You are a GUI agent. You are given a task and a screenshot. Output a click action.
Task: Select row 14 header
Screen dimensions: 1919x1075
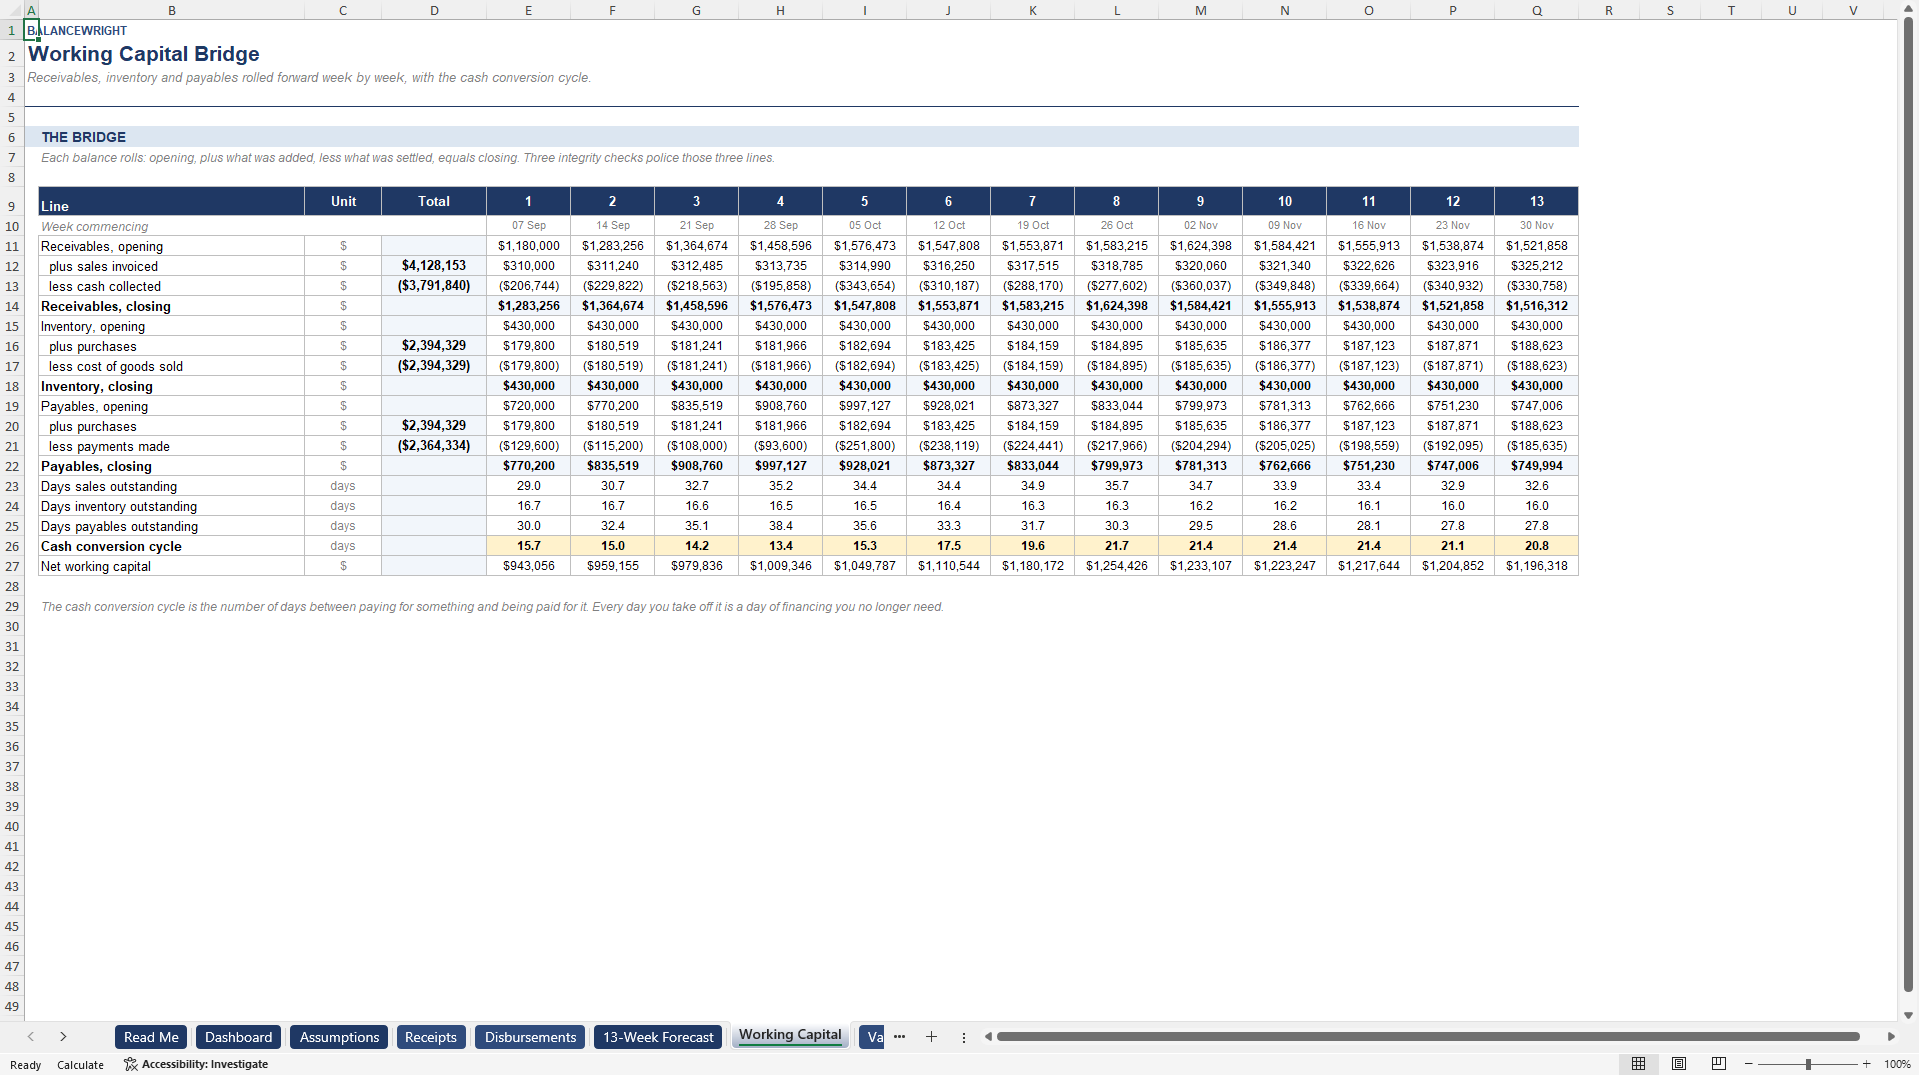12,306
